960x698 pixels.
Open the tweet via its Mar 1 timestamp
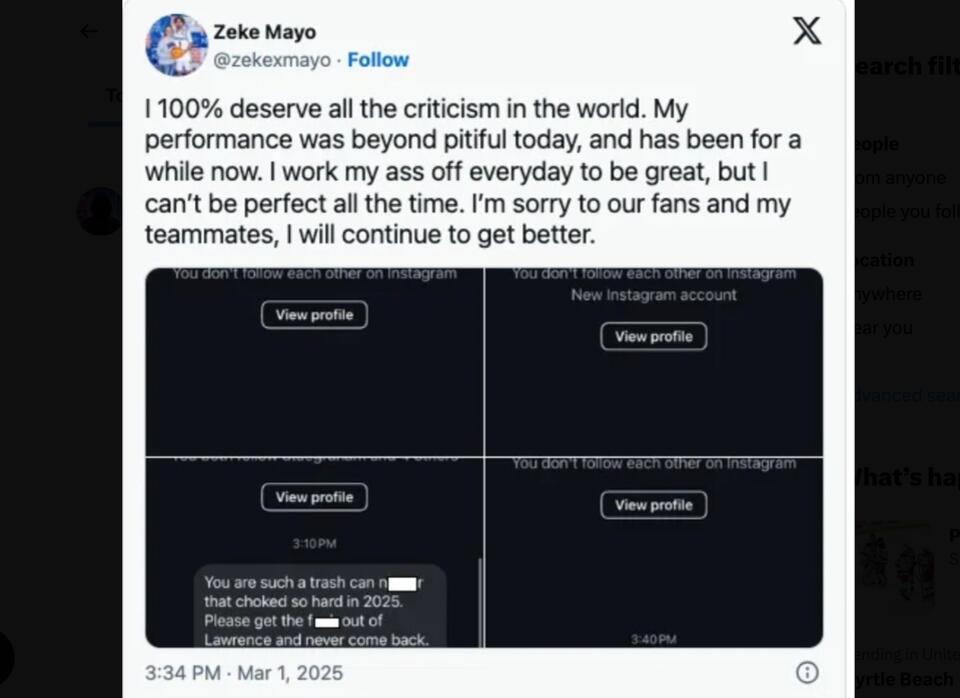(x=246, y=674)
